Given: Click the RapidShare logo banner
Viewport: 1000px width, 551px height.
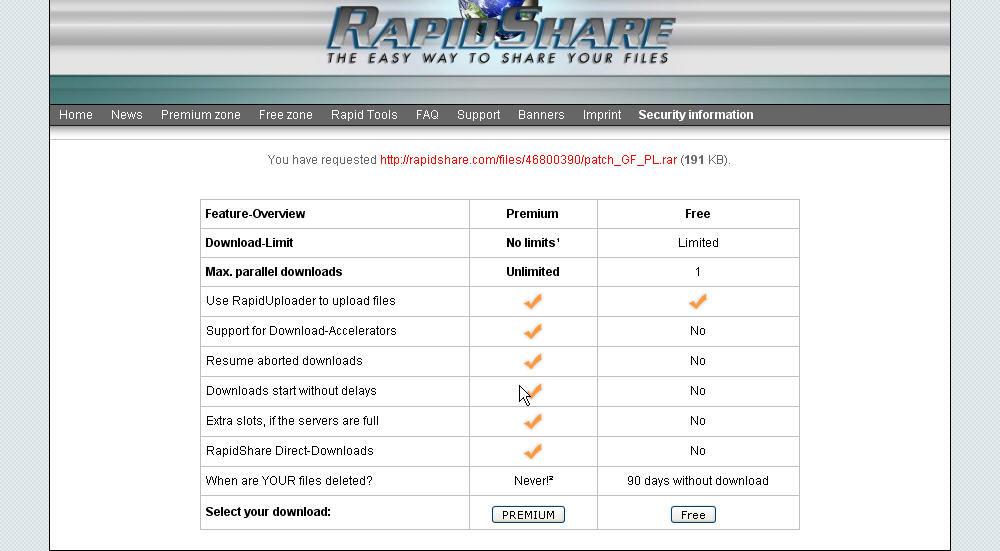Looking at the screenshot, I should click(x=500, y=33).
